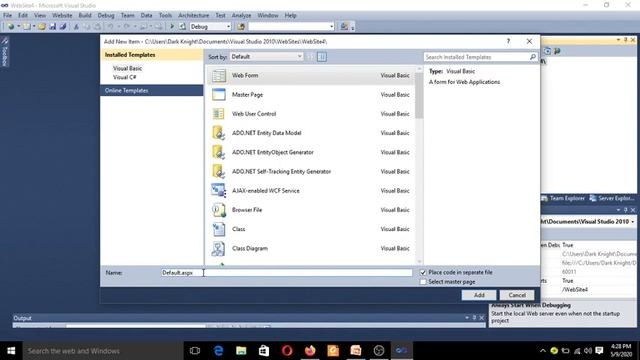The width and height of the screenshot is (640, 360).
Task: Select the Online Templates category
Action: click(151, 91)
